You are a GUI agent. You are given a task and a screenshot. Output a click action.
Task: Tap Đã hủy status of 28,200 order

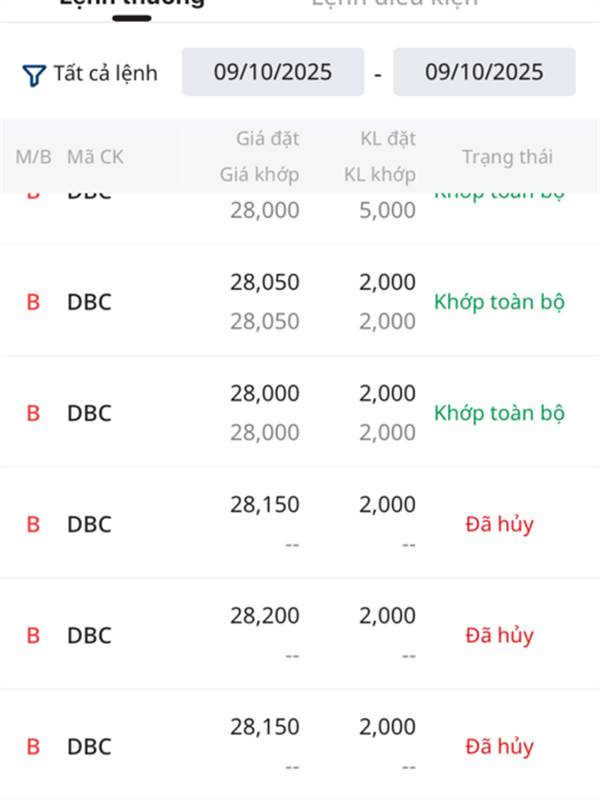pyautogui.click(x=499, y=635)
